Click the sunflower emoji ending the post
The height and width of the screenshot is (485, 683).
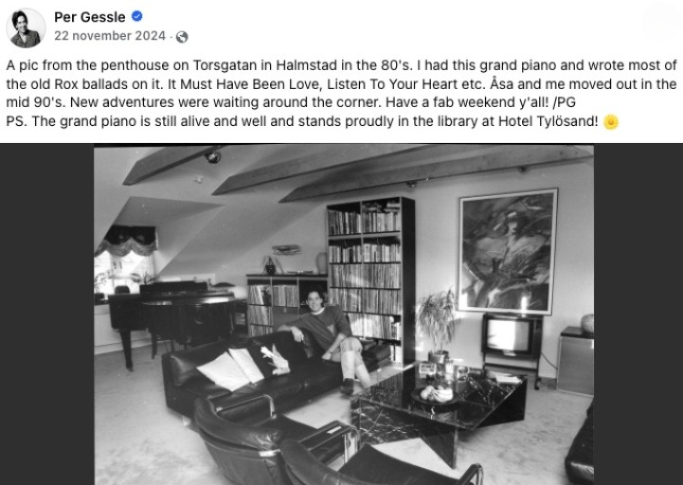point(611,122)
